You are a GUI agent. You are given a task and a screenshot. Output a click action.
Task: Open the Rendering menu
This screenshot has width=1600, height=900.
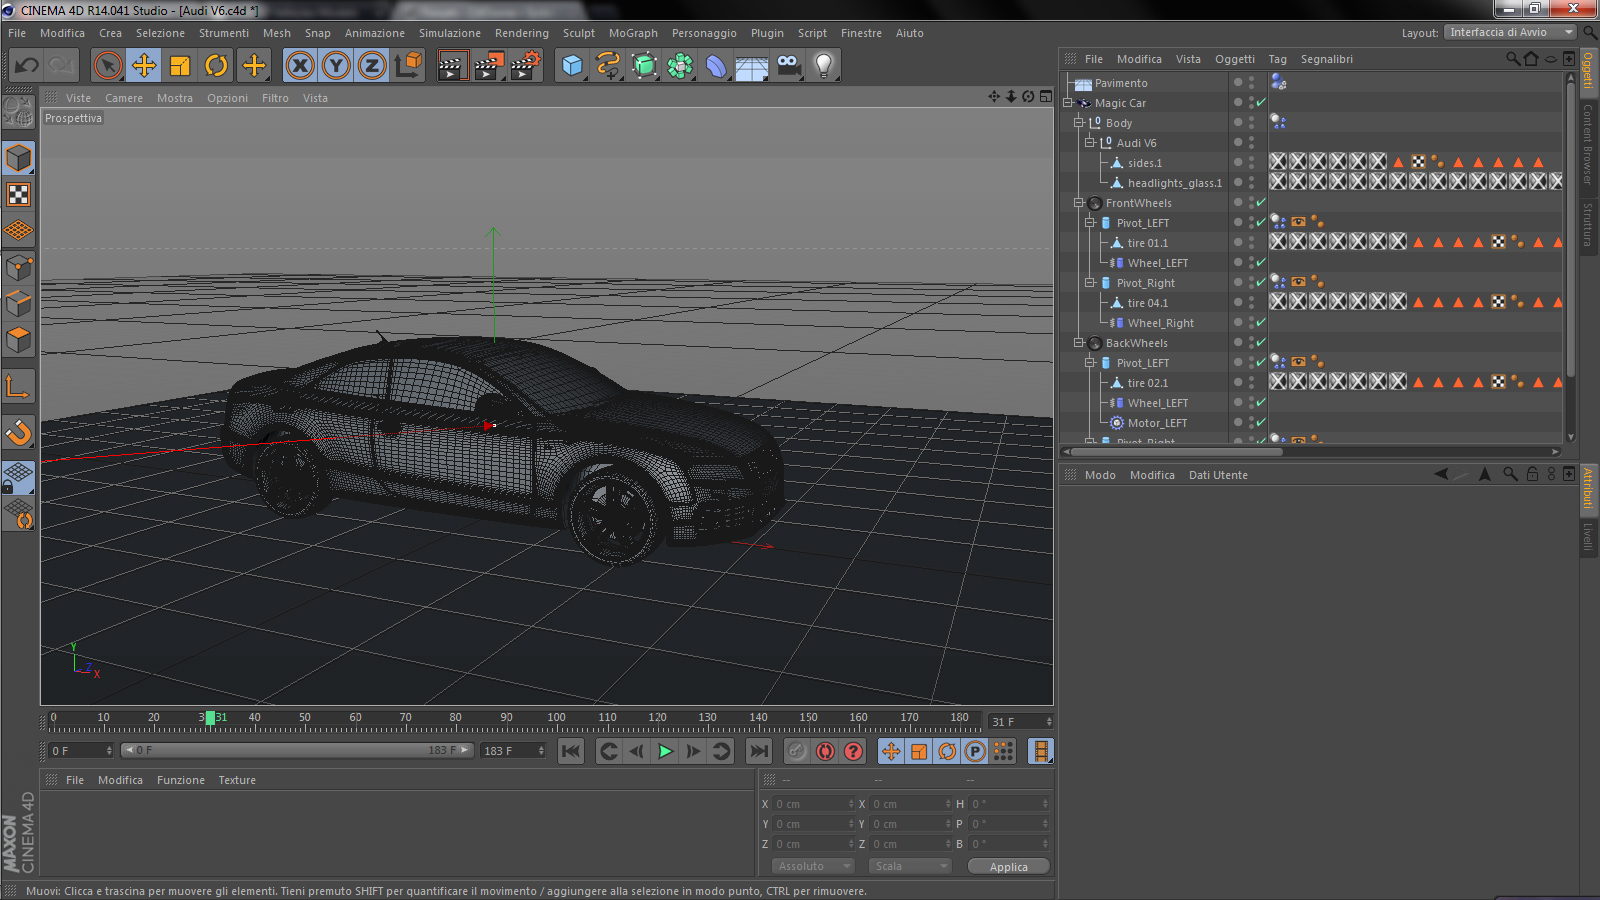click(x=521, y=33)
